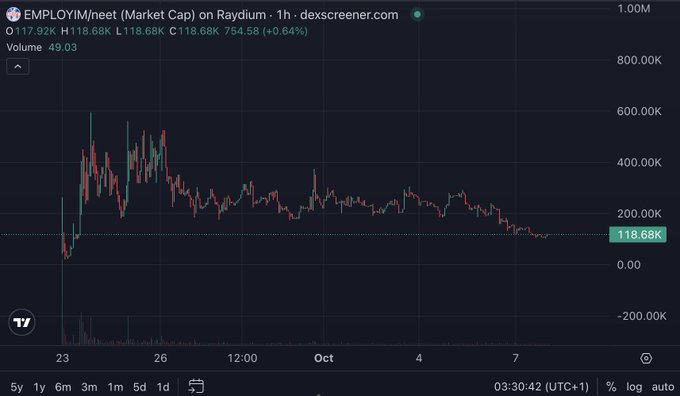Collapse the indicator legend chevron

click(x=18, y=67)
